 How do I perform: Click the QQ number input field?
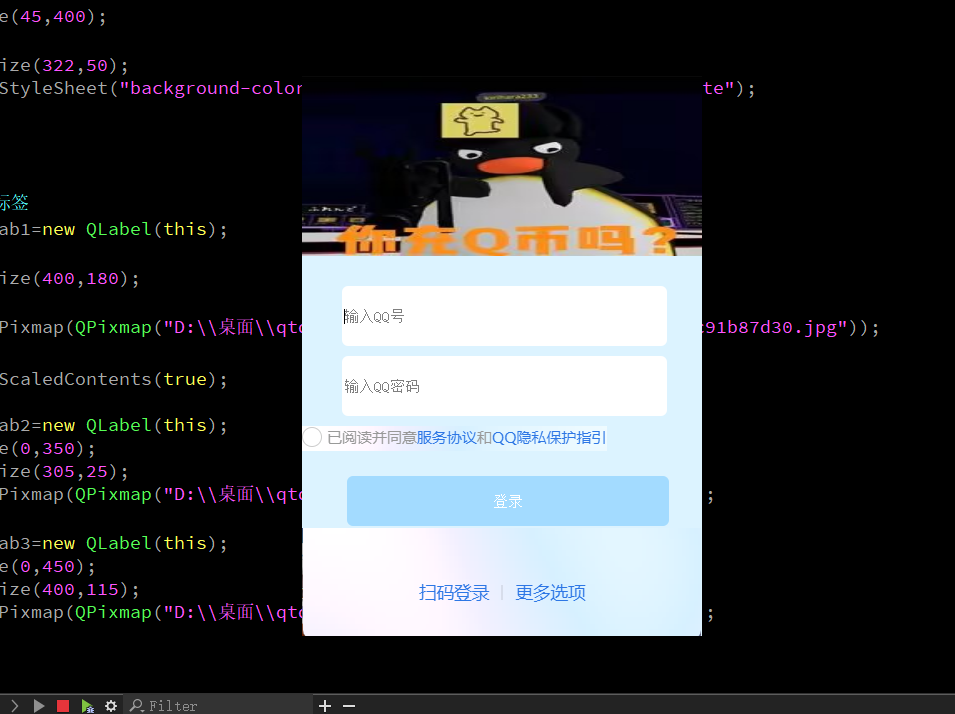504,316
